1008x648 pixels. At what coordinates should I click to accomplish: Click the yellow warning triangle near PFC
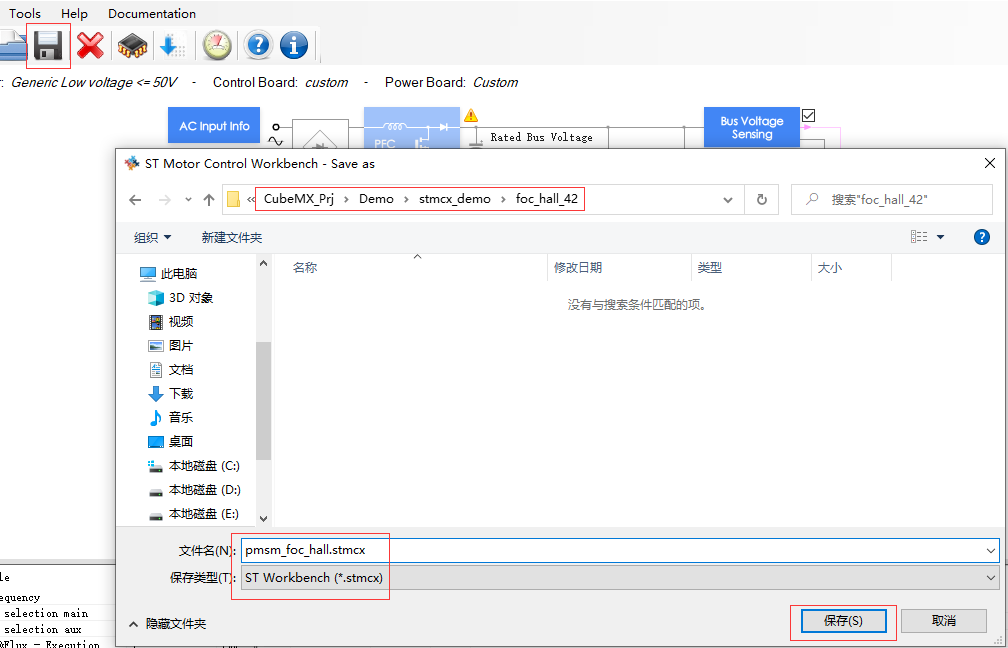(x=471, y=115)
